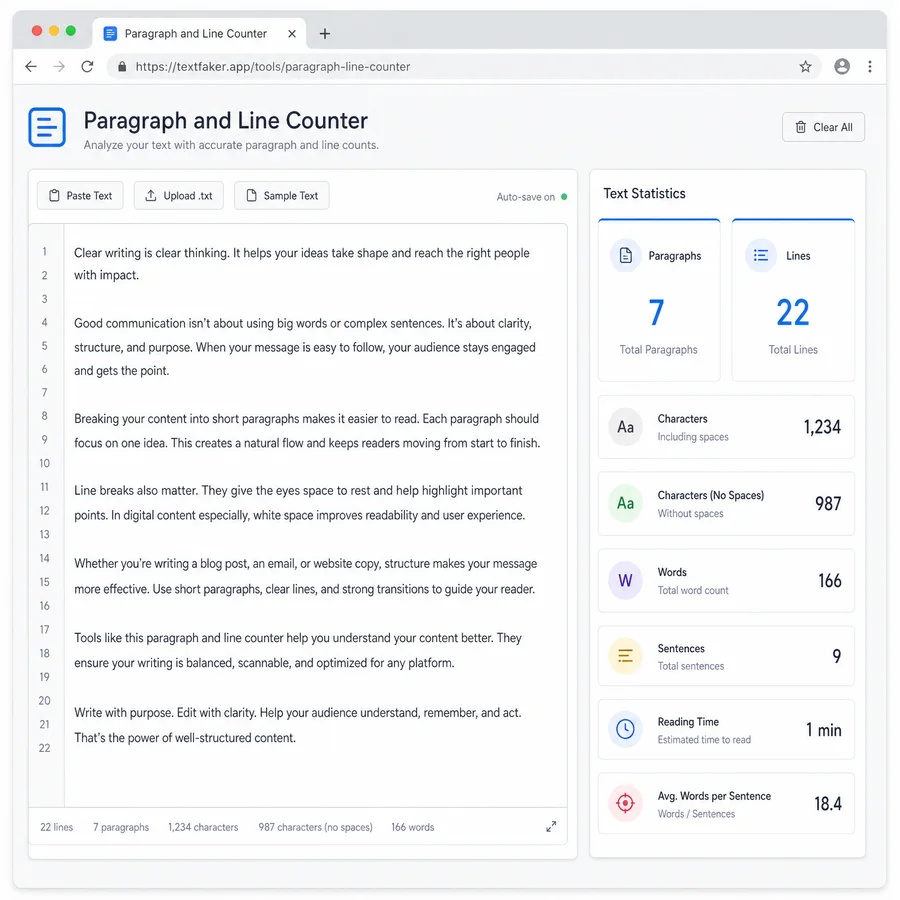Click the 'Write with purpose' line of text
The height and width of the screenshot is (900, 900).
click(297, 713)
